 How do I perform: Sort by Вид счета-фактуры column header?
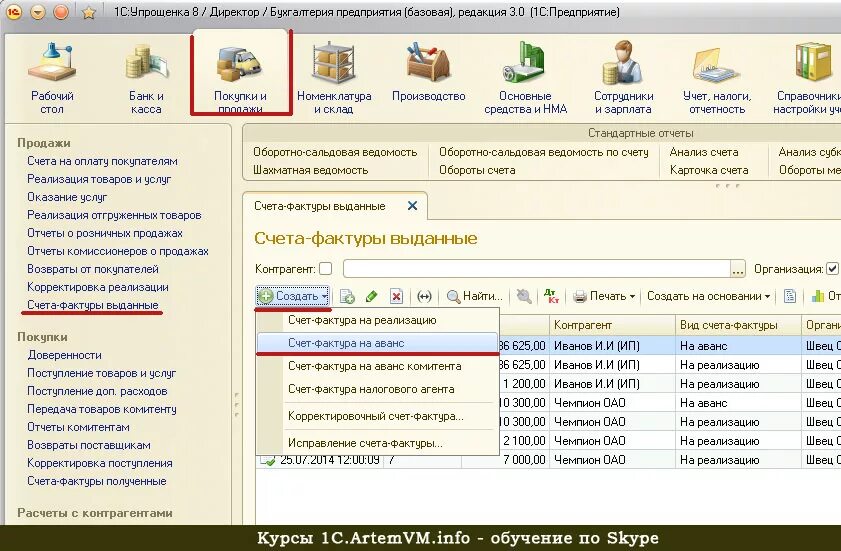[x=738, y=325]
